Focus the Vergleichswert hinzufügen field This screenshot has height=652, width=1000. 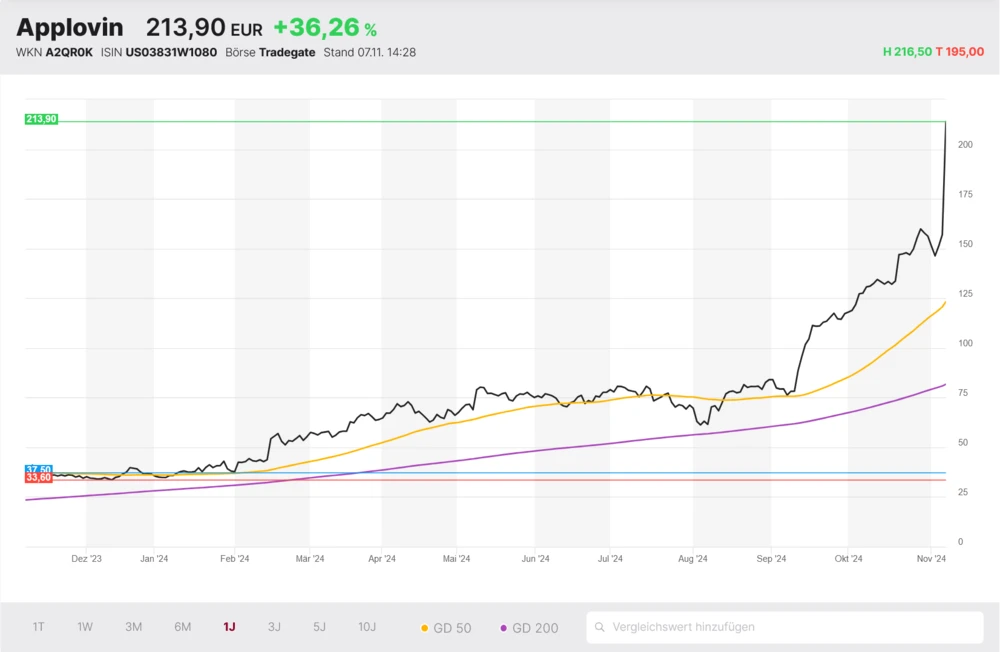[x=790, y=627]
